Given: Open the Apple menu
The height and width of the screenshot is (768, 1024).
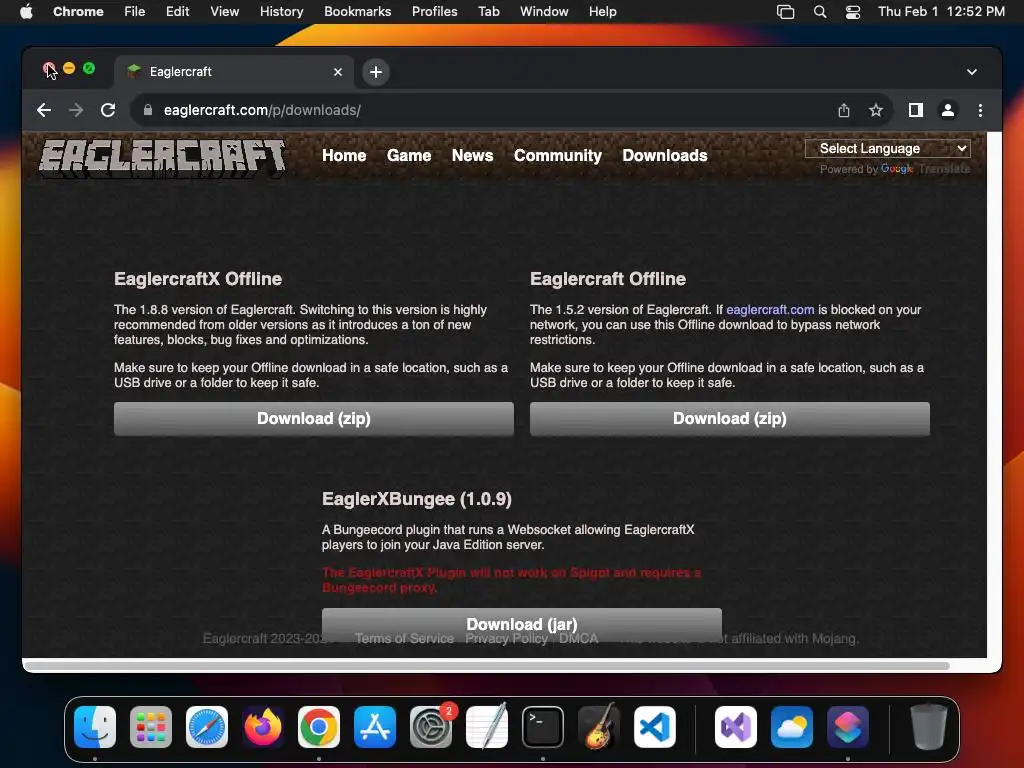Looking at the screenshot, I should click(x=26, y=12).
